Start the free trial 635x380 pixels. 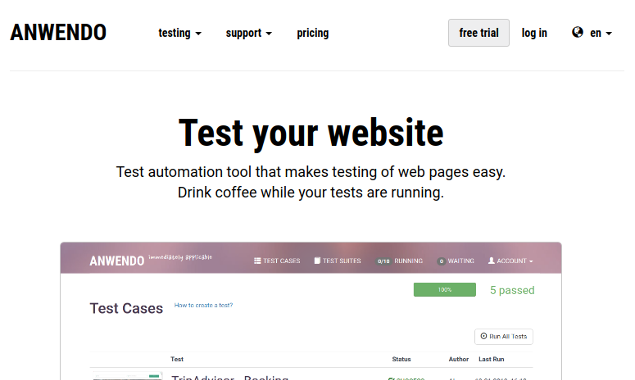tap(479, 33)
